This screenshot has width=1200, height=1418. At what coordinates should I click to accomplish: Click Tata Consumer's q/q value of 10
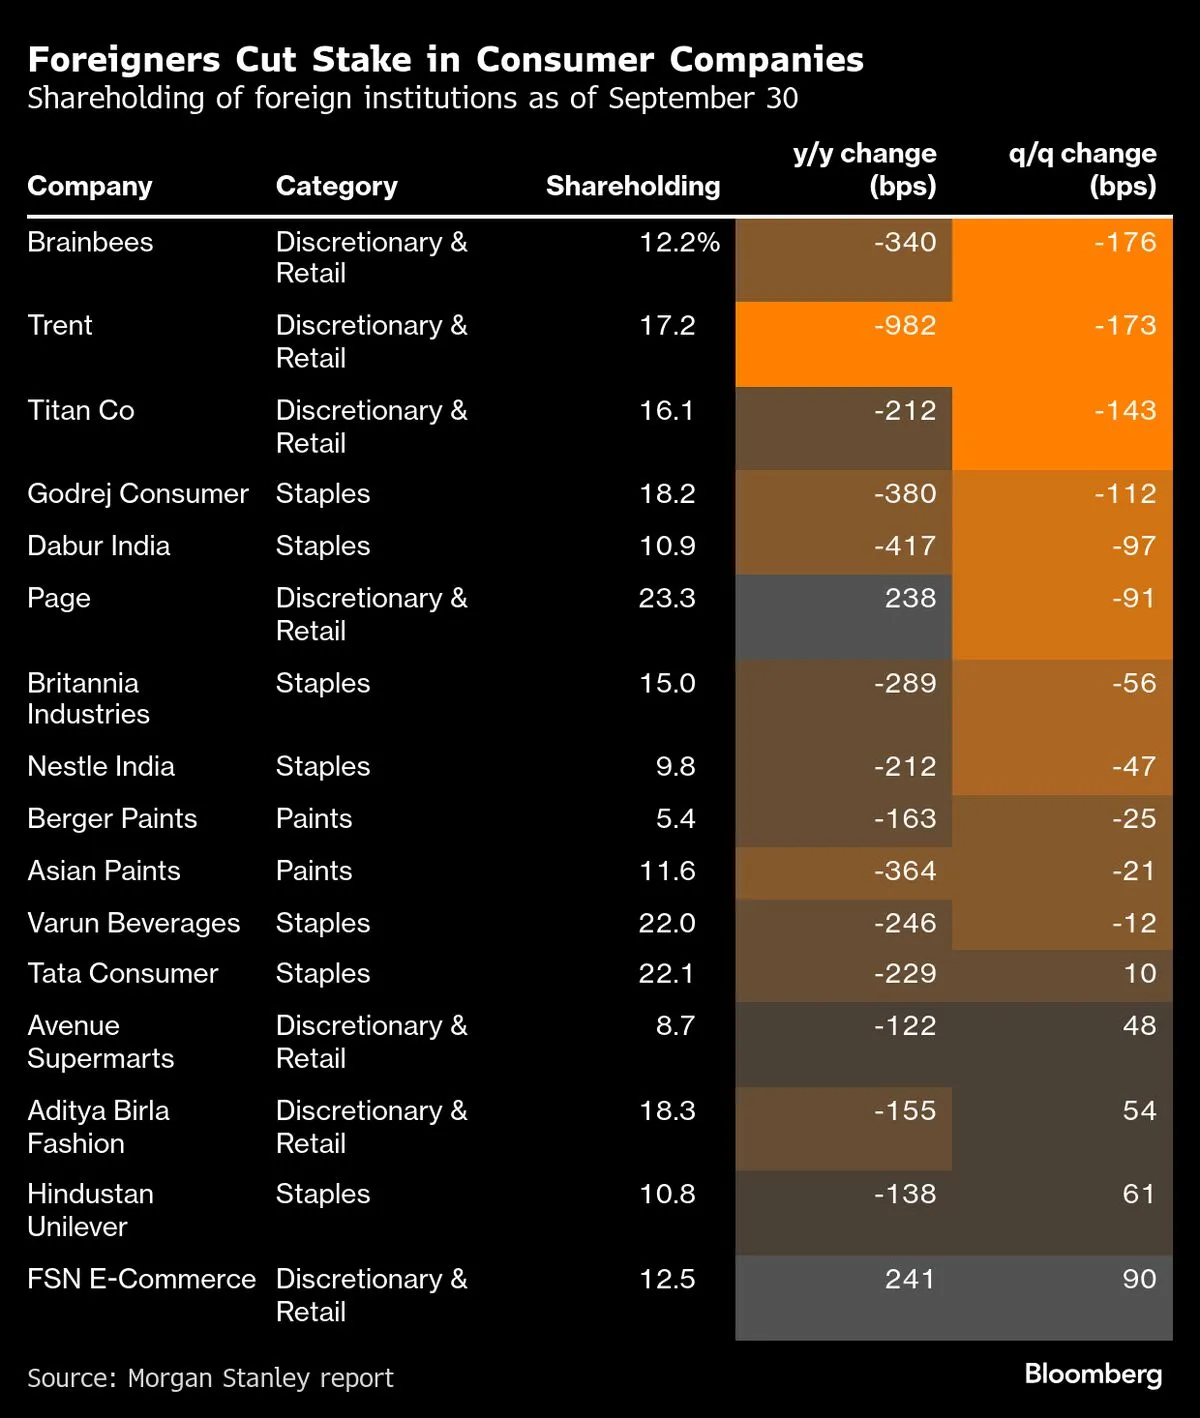tap(1139, 974)
